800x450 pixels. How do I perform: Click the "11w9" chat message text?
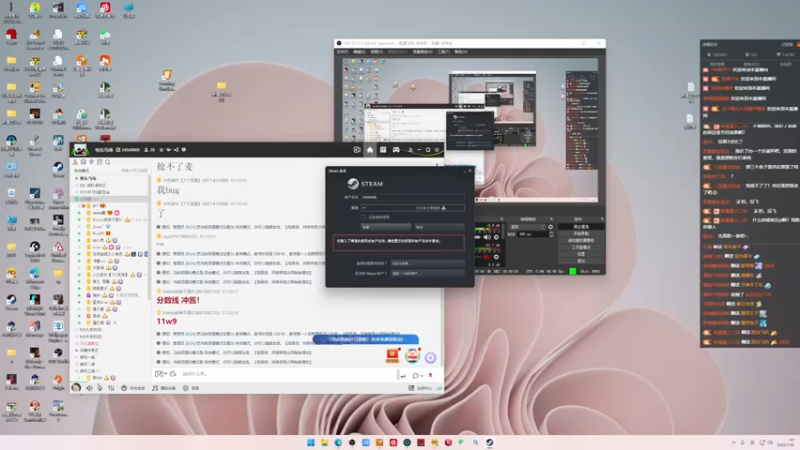[166, 321]
